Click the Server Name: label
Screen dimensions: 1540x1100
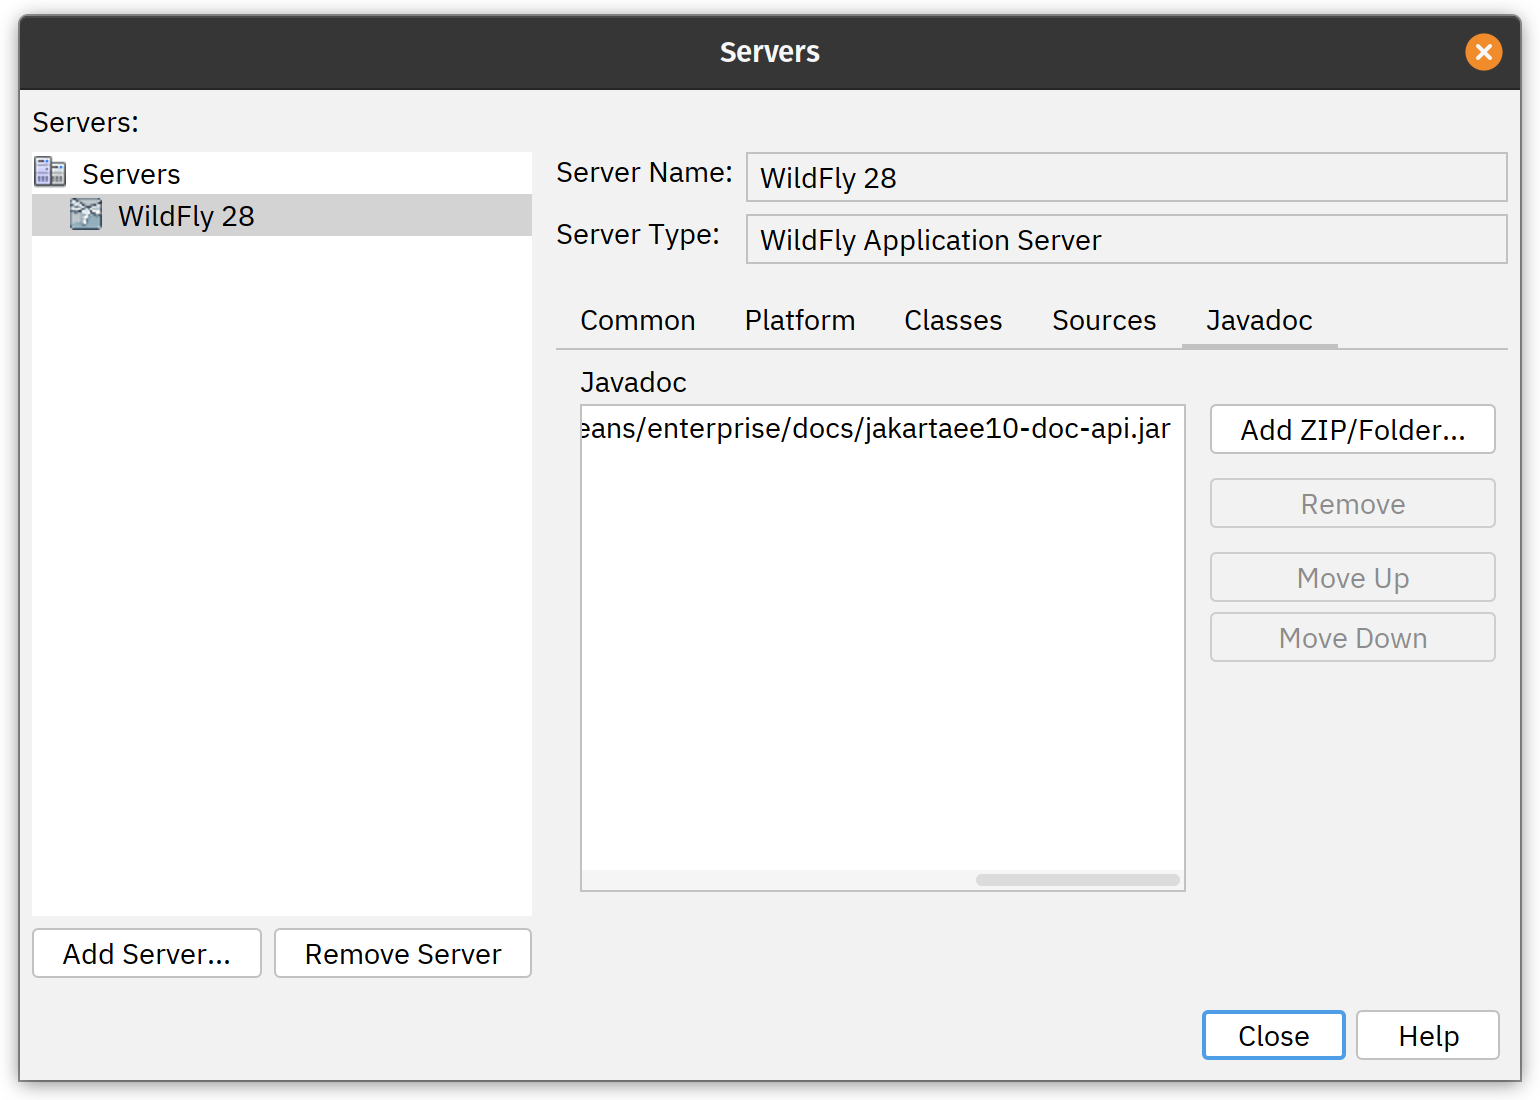[x=645, y=173]
